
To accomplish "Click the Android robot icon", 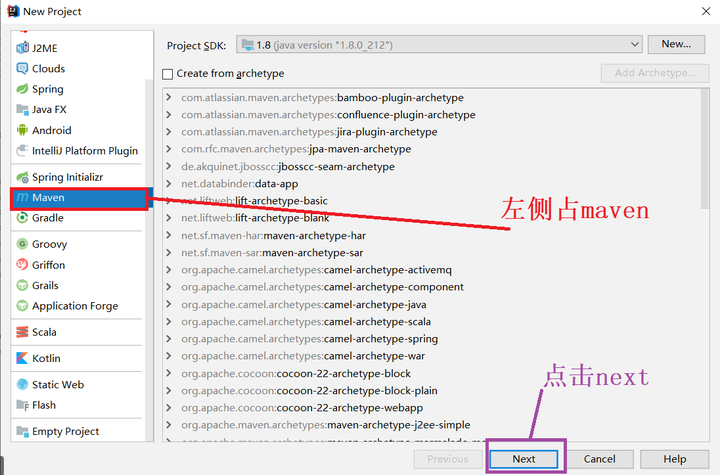I will point(22,130).
